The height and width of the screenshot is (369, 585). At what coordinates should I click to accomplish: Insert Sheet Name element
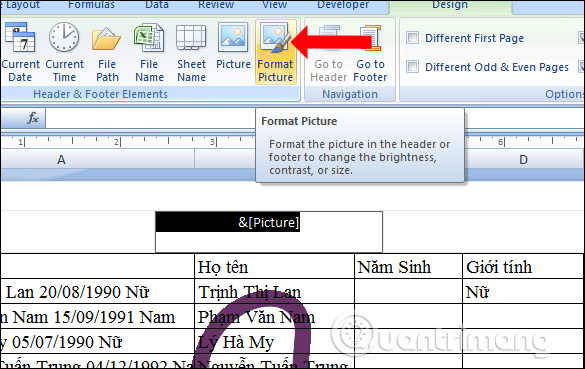coord(191,52)
